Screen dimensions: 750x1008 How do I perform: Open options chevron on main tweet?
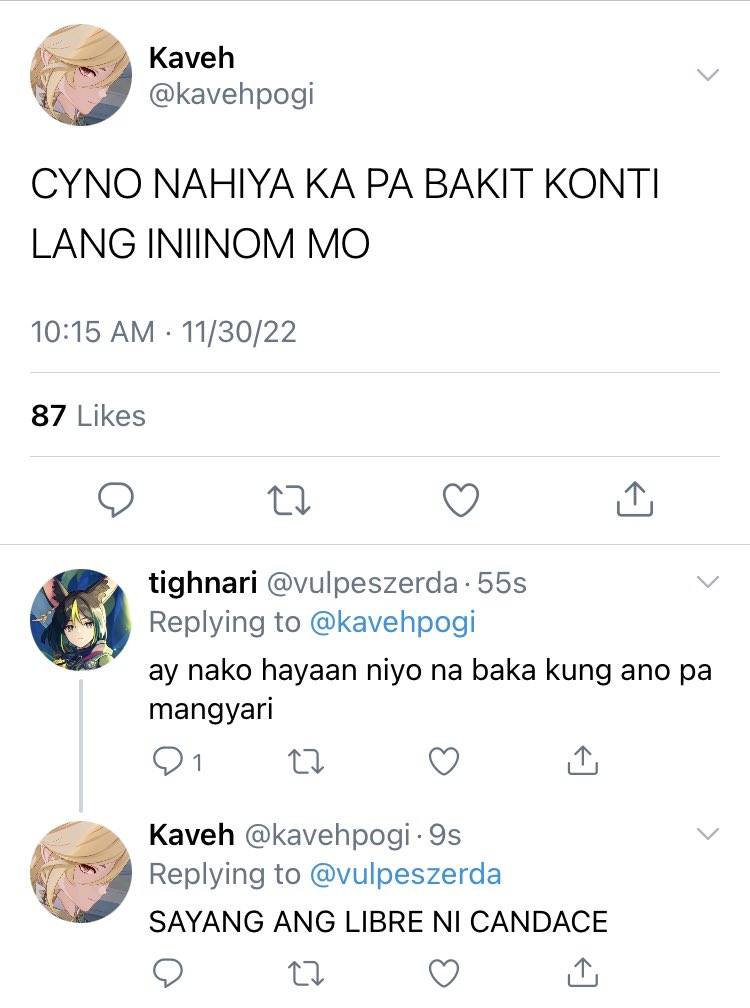coord(708,75)
